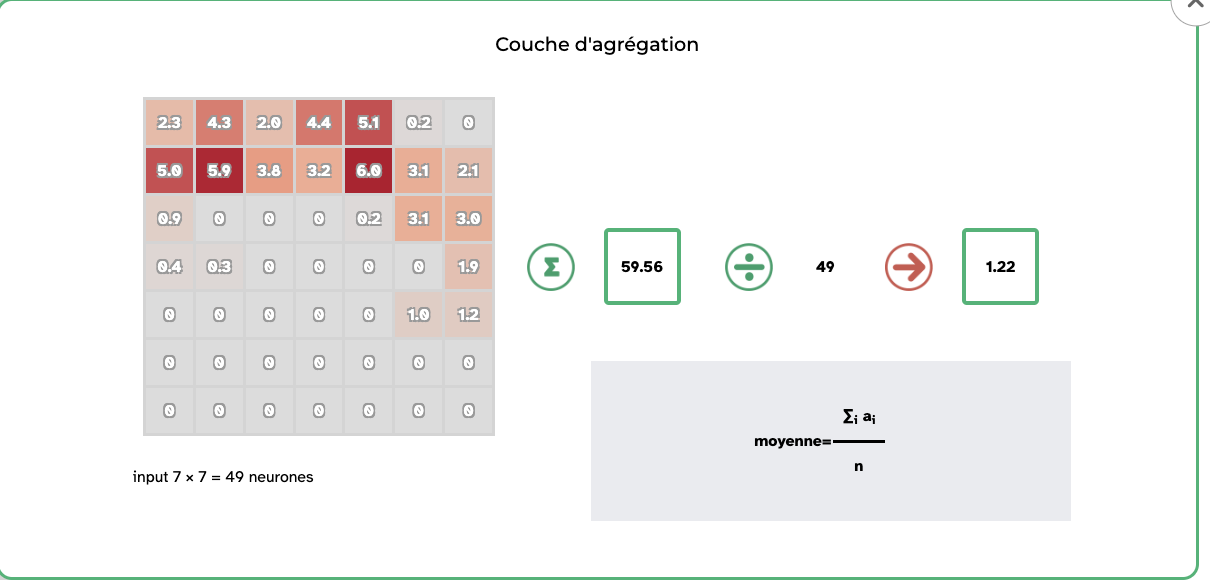The image size is (1210, 580).
Task: Click the moyenne formula panel
Action: [830, 441]
